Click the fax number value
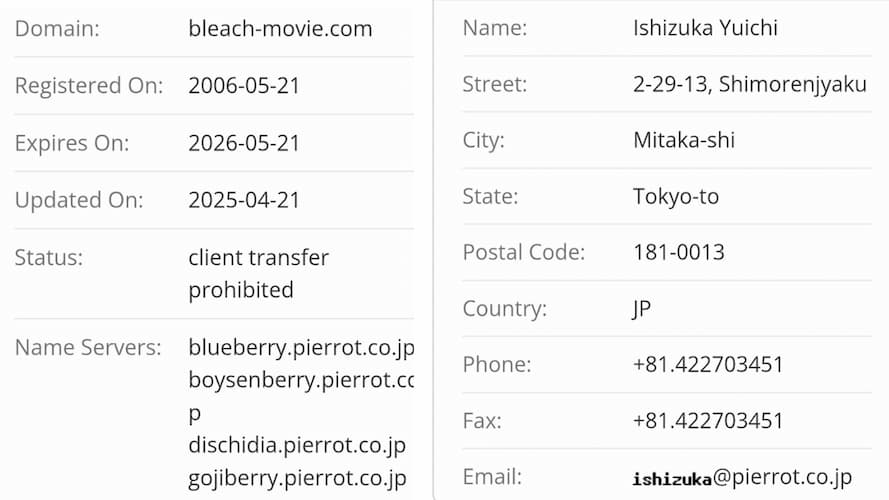889x500 pixels. [708, 421]
